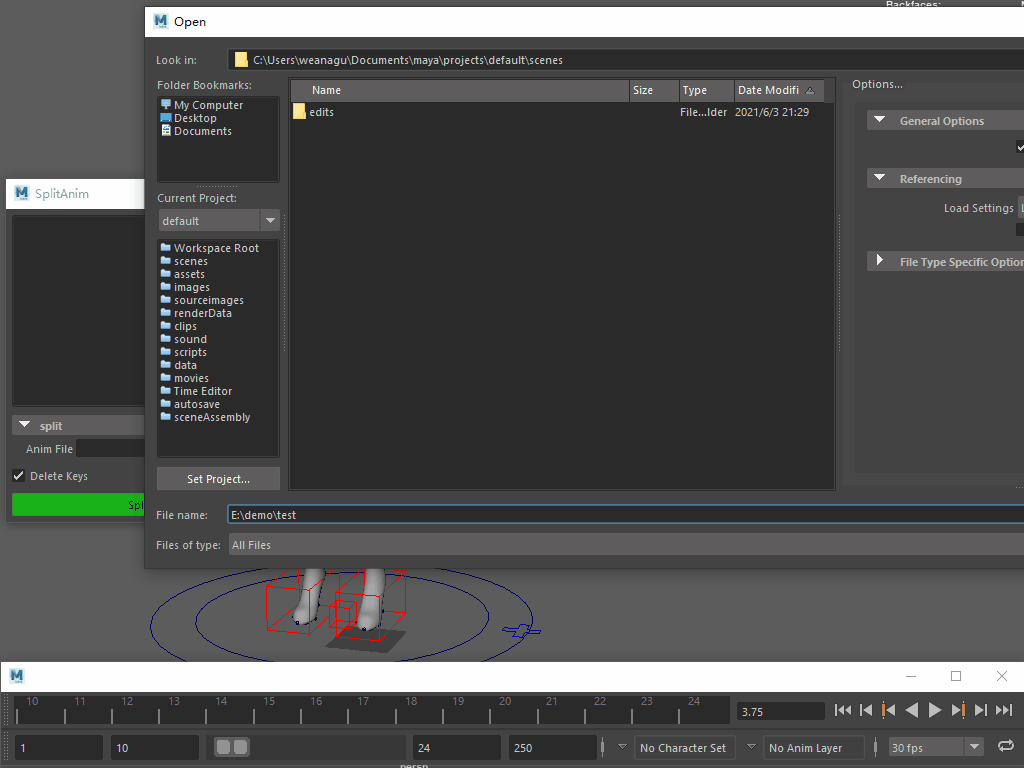Image resolution: width=1024 pixels, height=768 pixels.
Task: Click the Set Project... button
Action: 218,479
